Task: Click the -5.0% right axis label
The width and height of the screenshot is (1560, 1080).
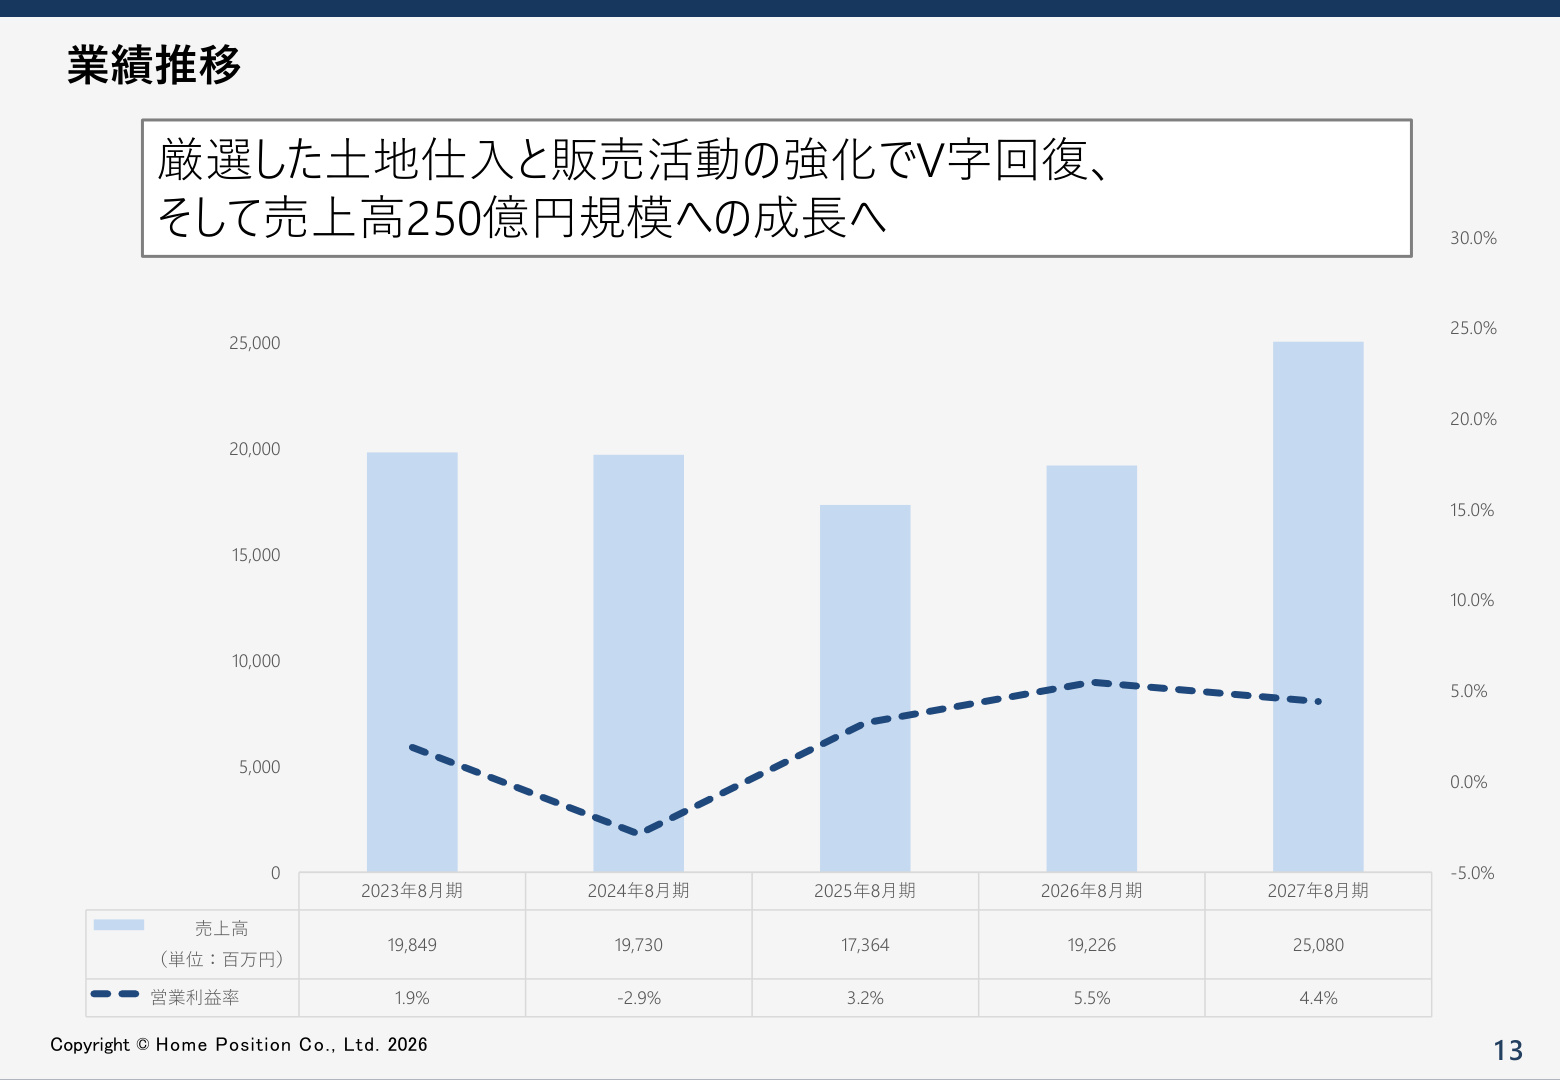Action: (x=1472, y=873)
